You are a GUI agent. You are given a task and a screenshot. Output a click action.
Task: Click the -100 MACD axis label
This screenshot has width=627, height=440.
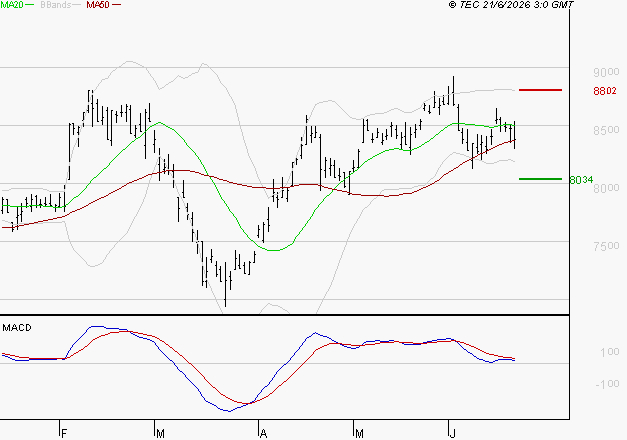point(607,384)
